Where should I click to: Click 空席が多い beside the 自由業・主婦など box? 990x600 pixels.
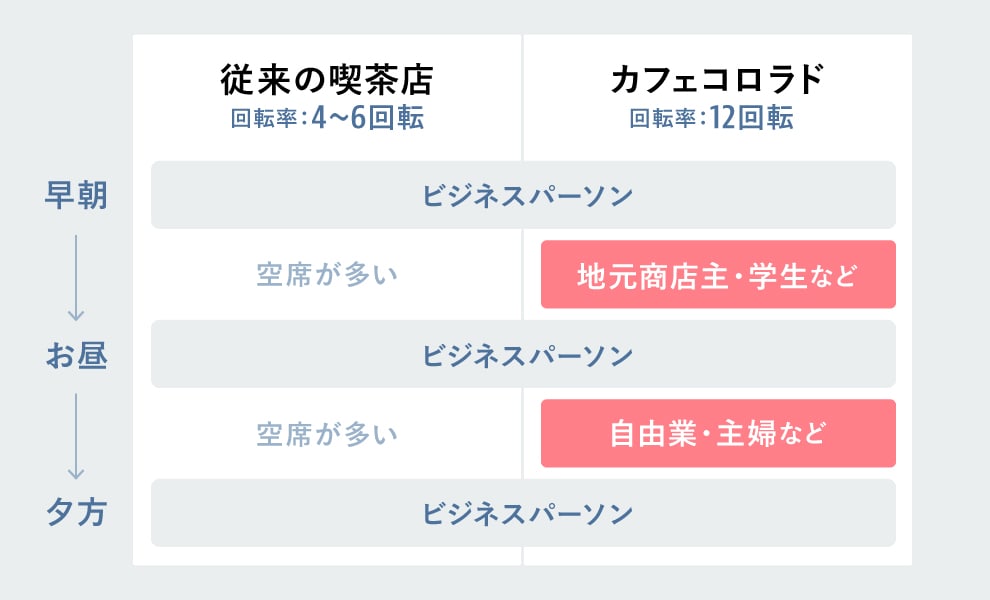pos(327,435)
